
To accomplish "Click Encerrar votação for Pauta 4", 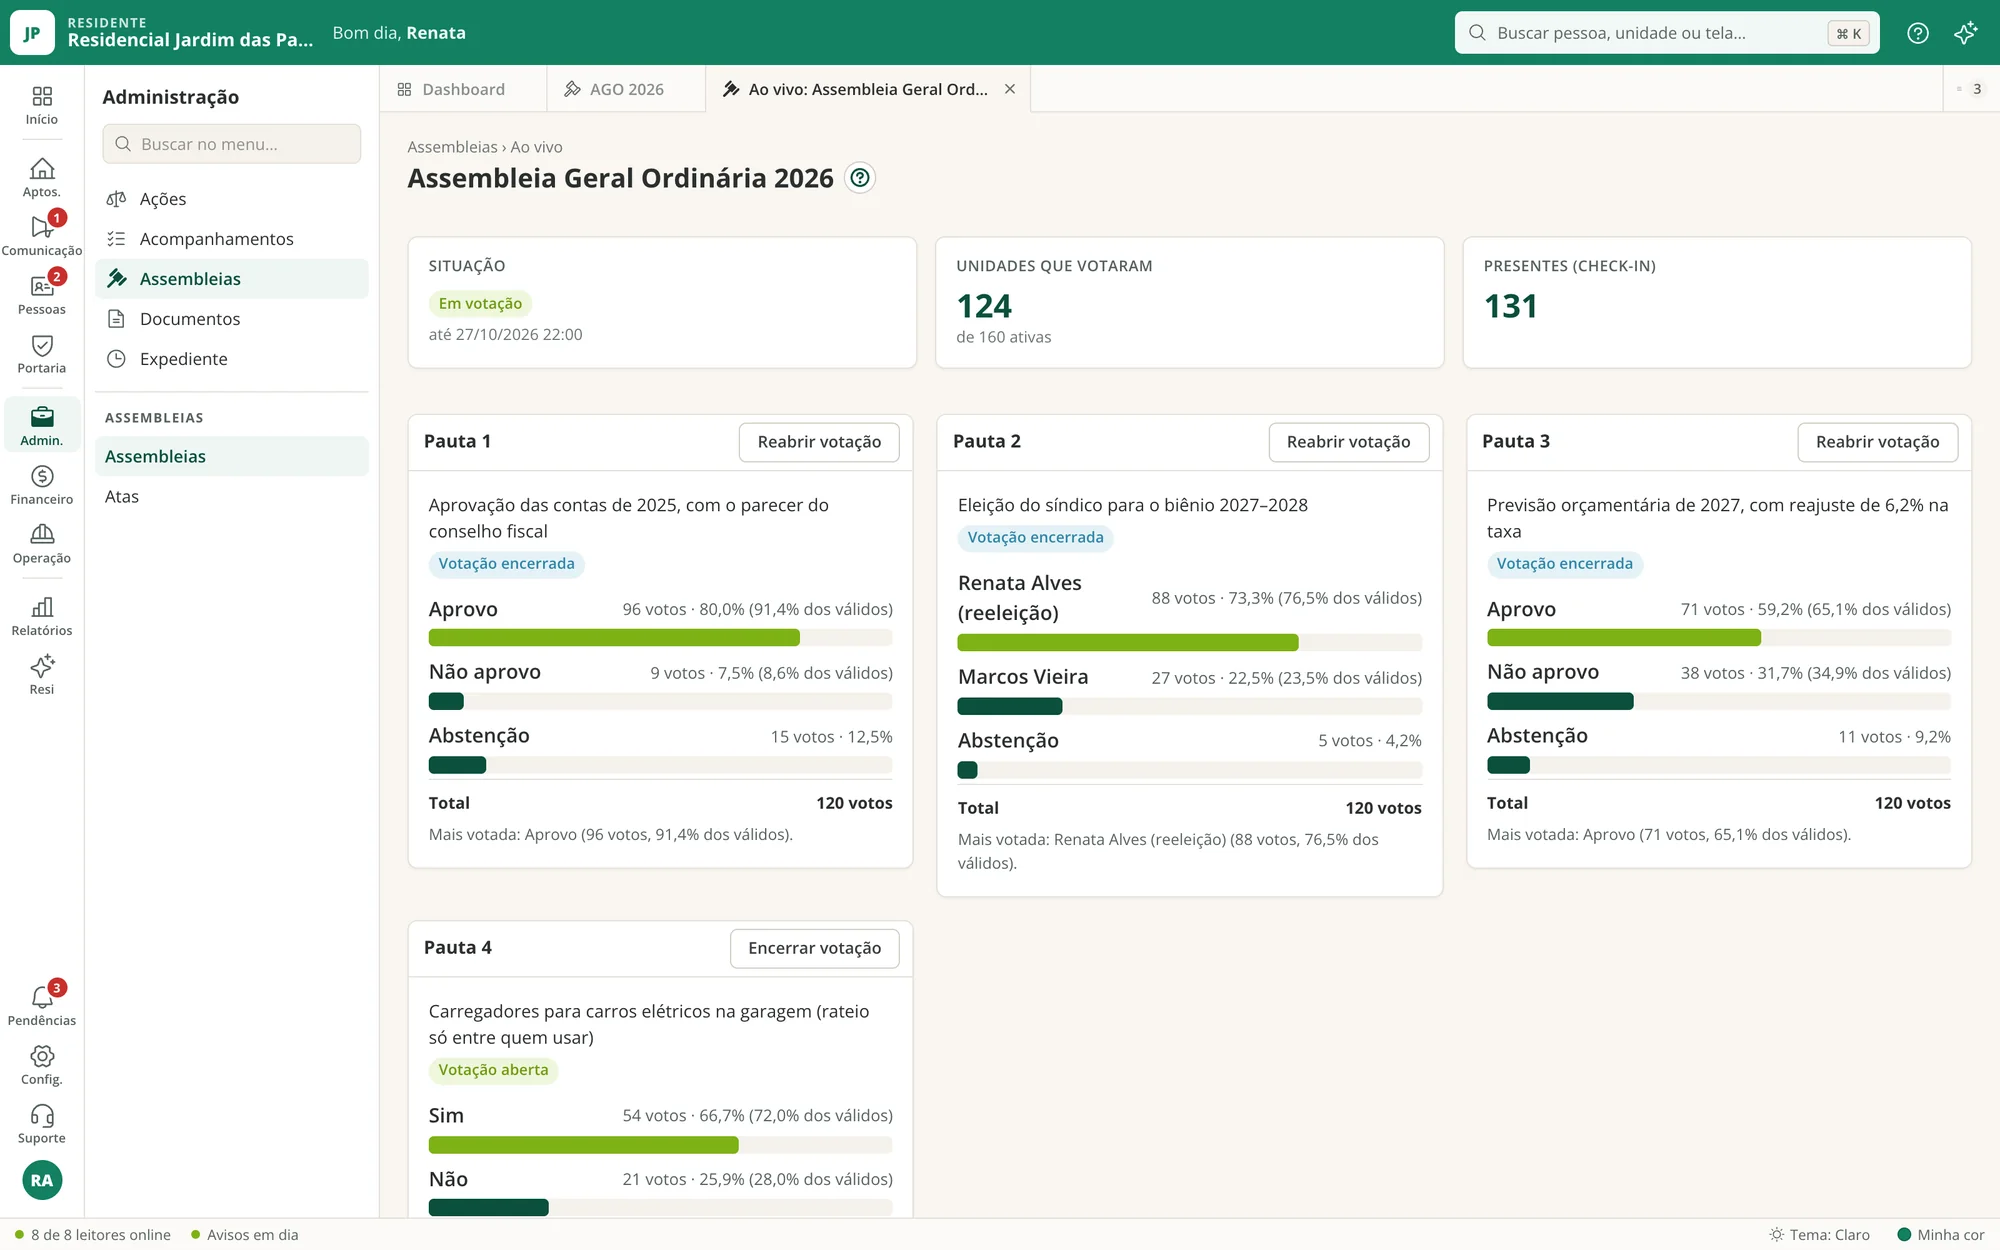I will click(814, 948).
